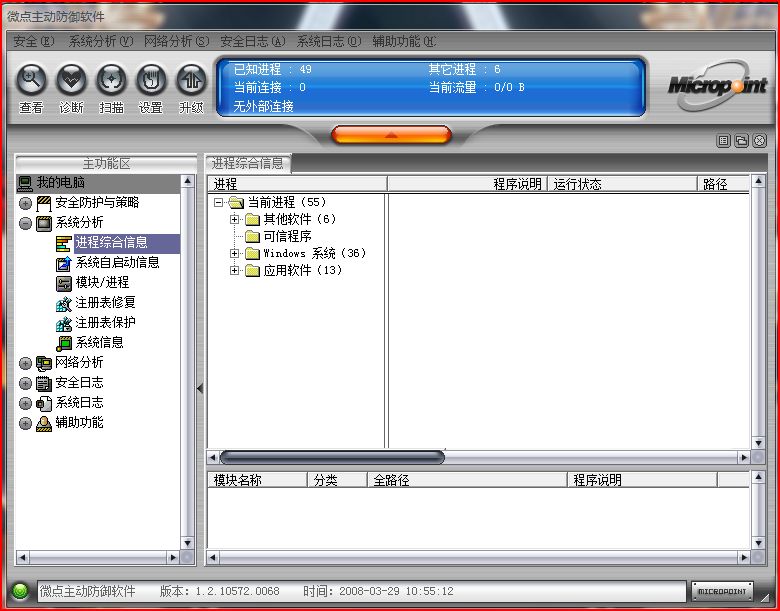This screenshot has width=780, height=611.
Task: Expand the 系统日志 sidebar node
Action: 25,403
